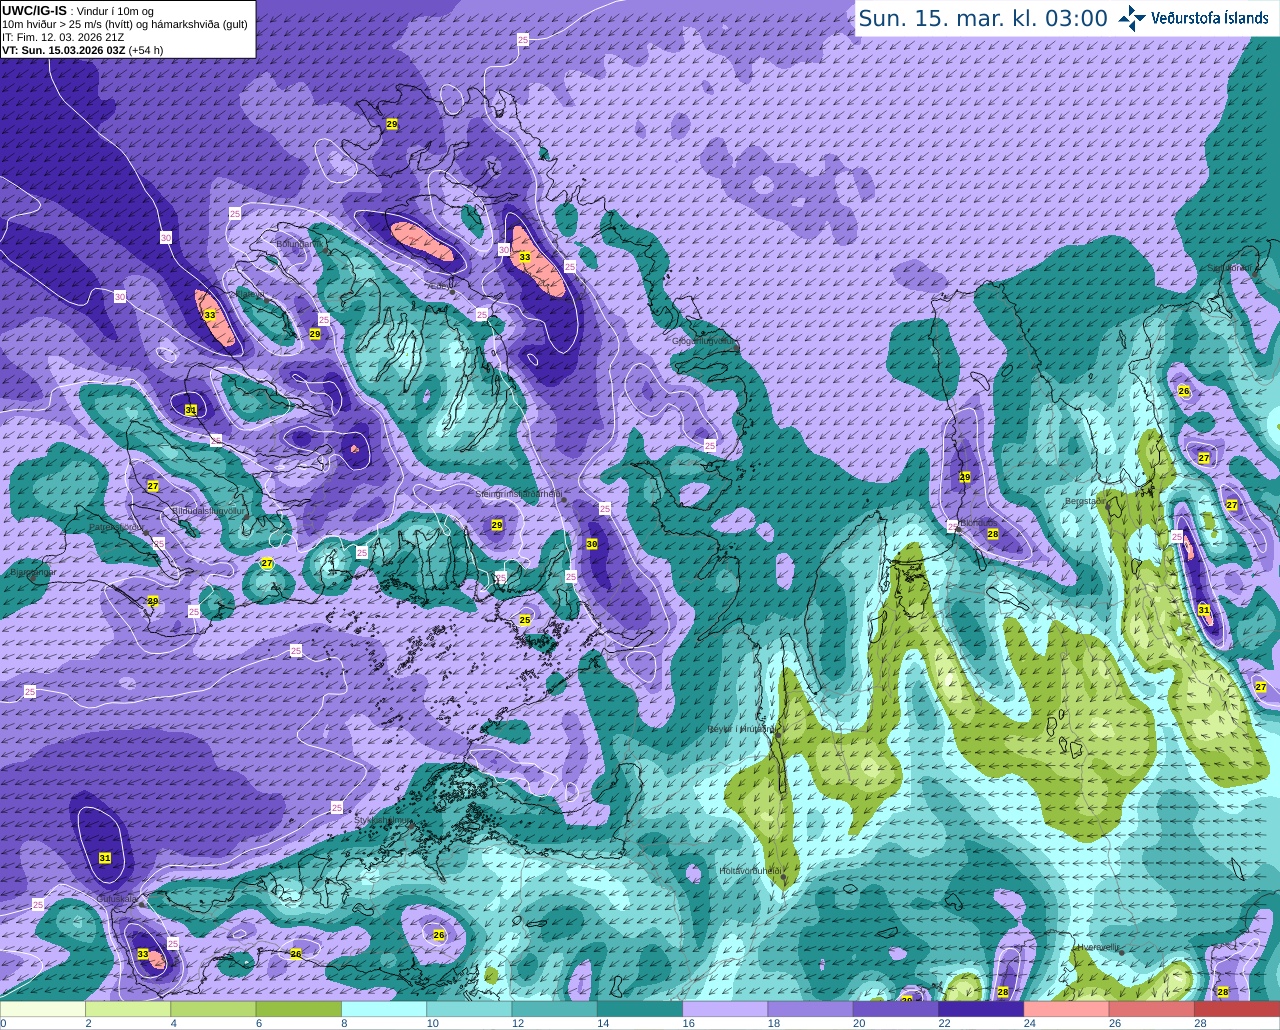1280x1030 pixels.
Task: Click the VT: Sun. 15.03.2026 03Z line
Action: coord(83,49)
